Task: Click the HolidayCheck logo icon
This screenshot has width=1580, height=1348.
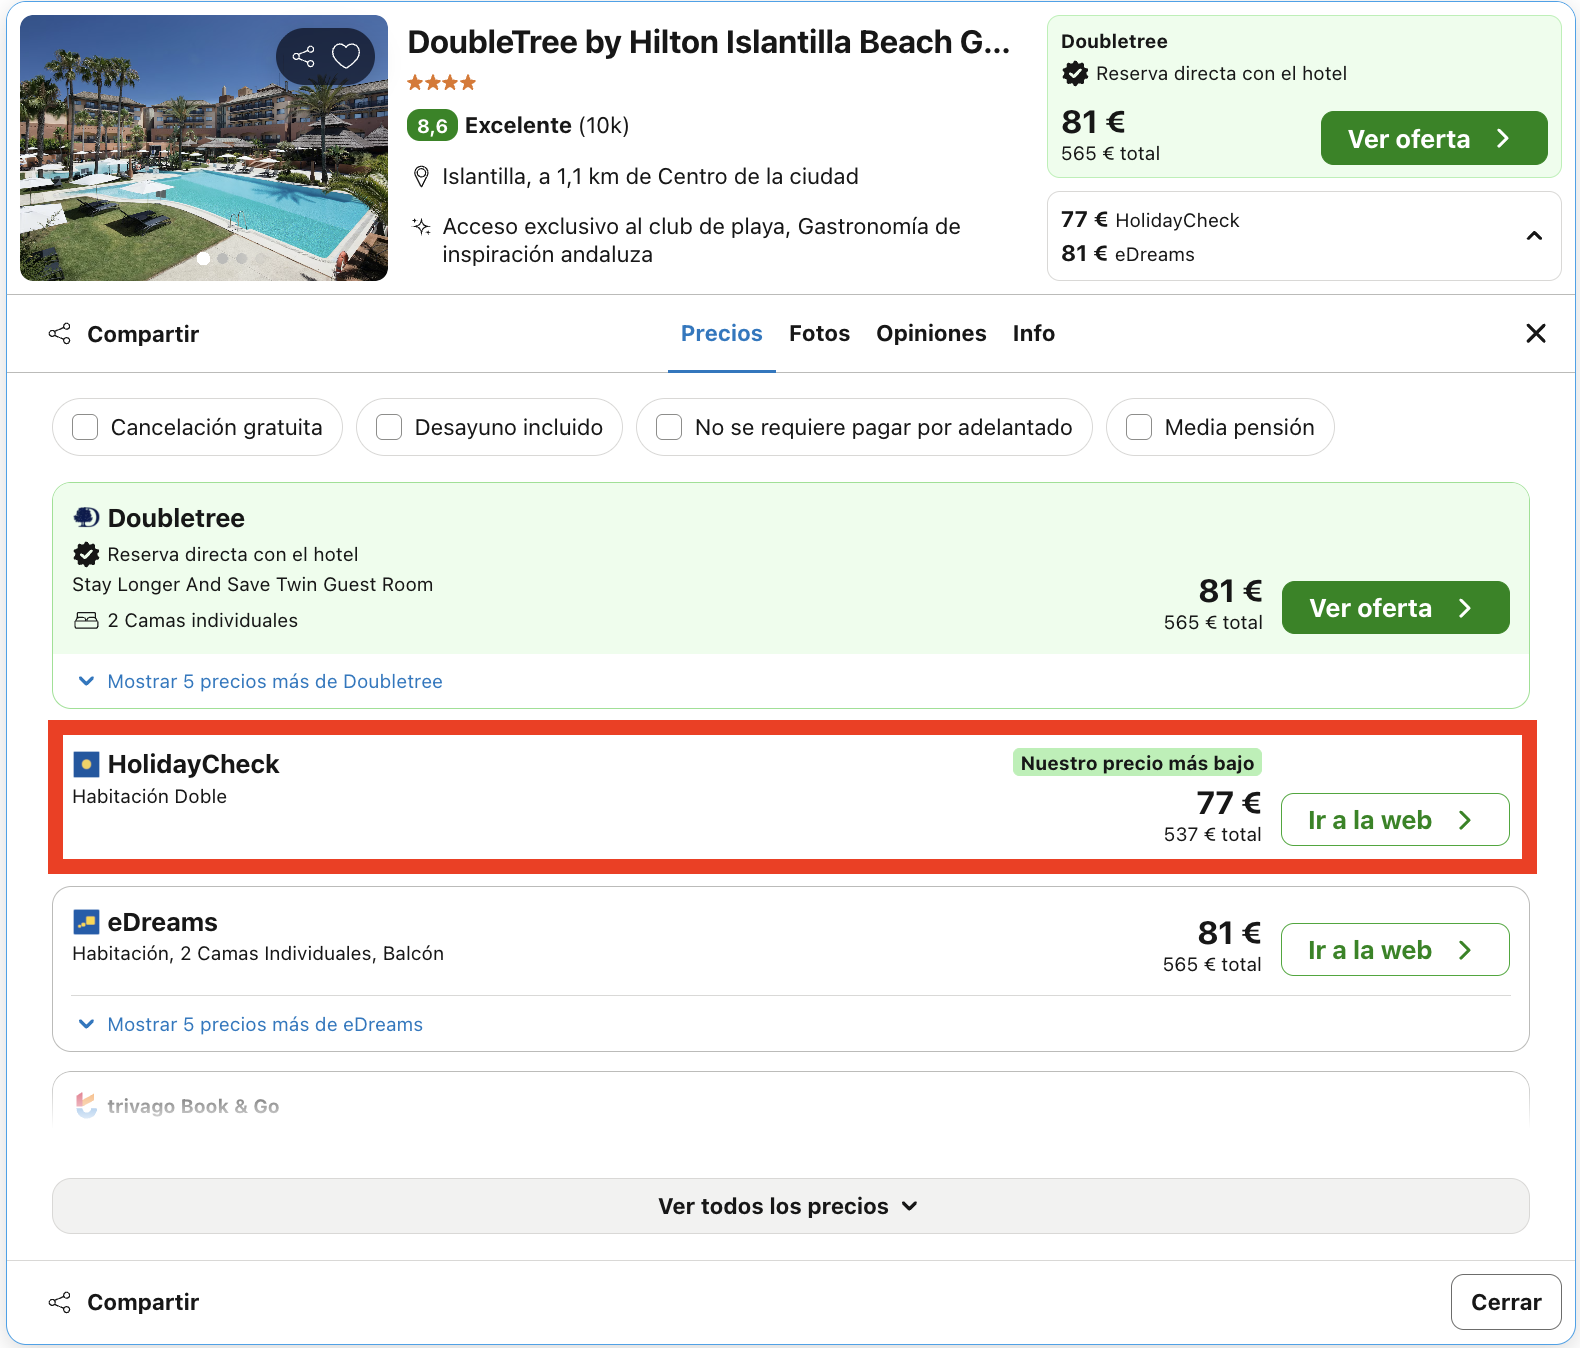Action: coord(87,765)
